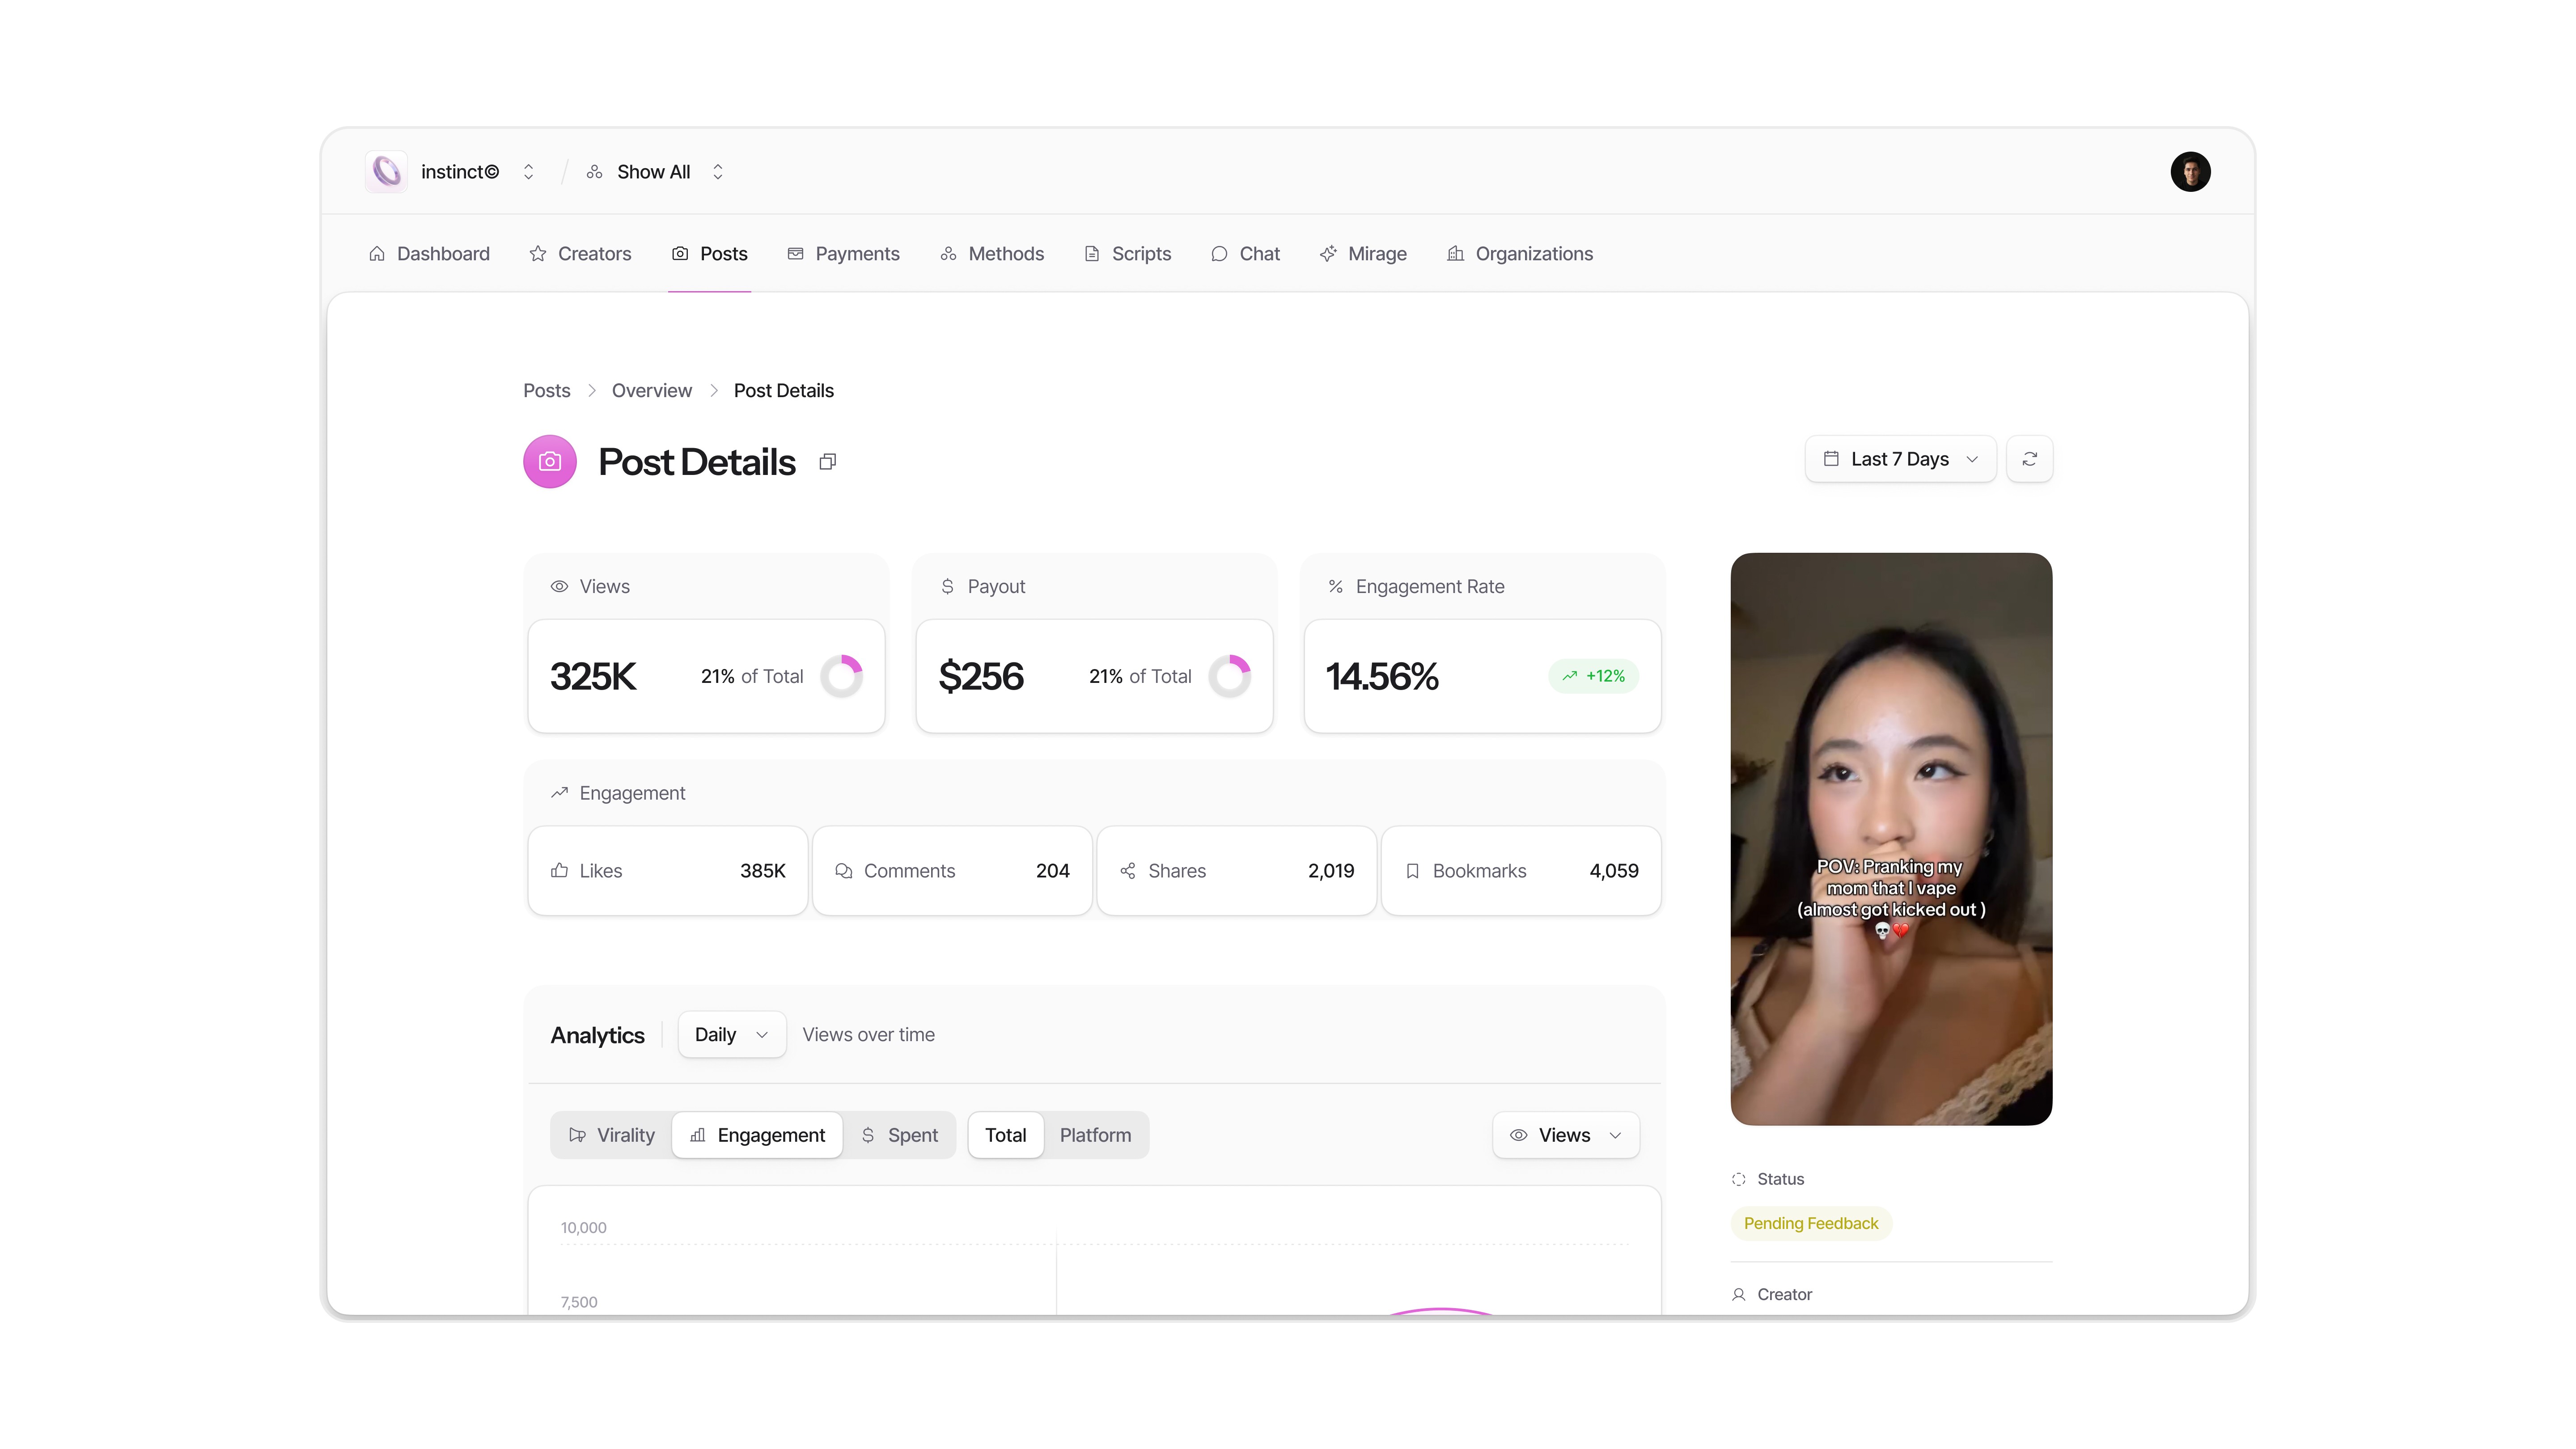
Task: Navigate to Overview via the breadcrumb
Action: (x=651, y=390)
